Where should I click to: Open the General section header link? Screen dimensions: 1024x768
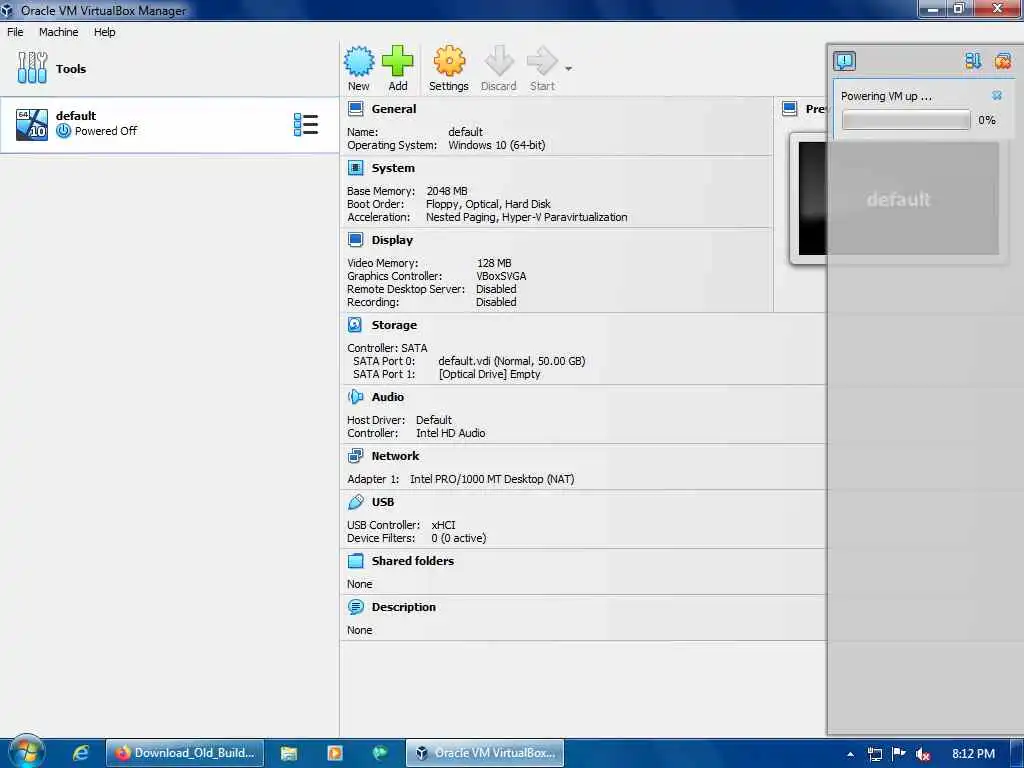394,109
